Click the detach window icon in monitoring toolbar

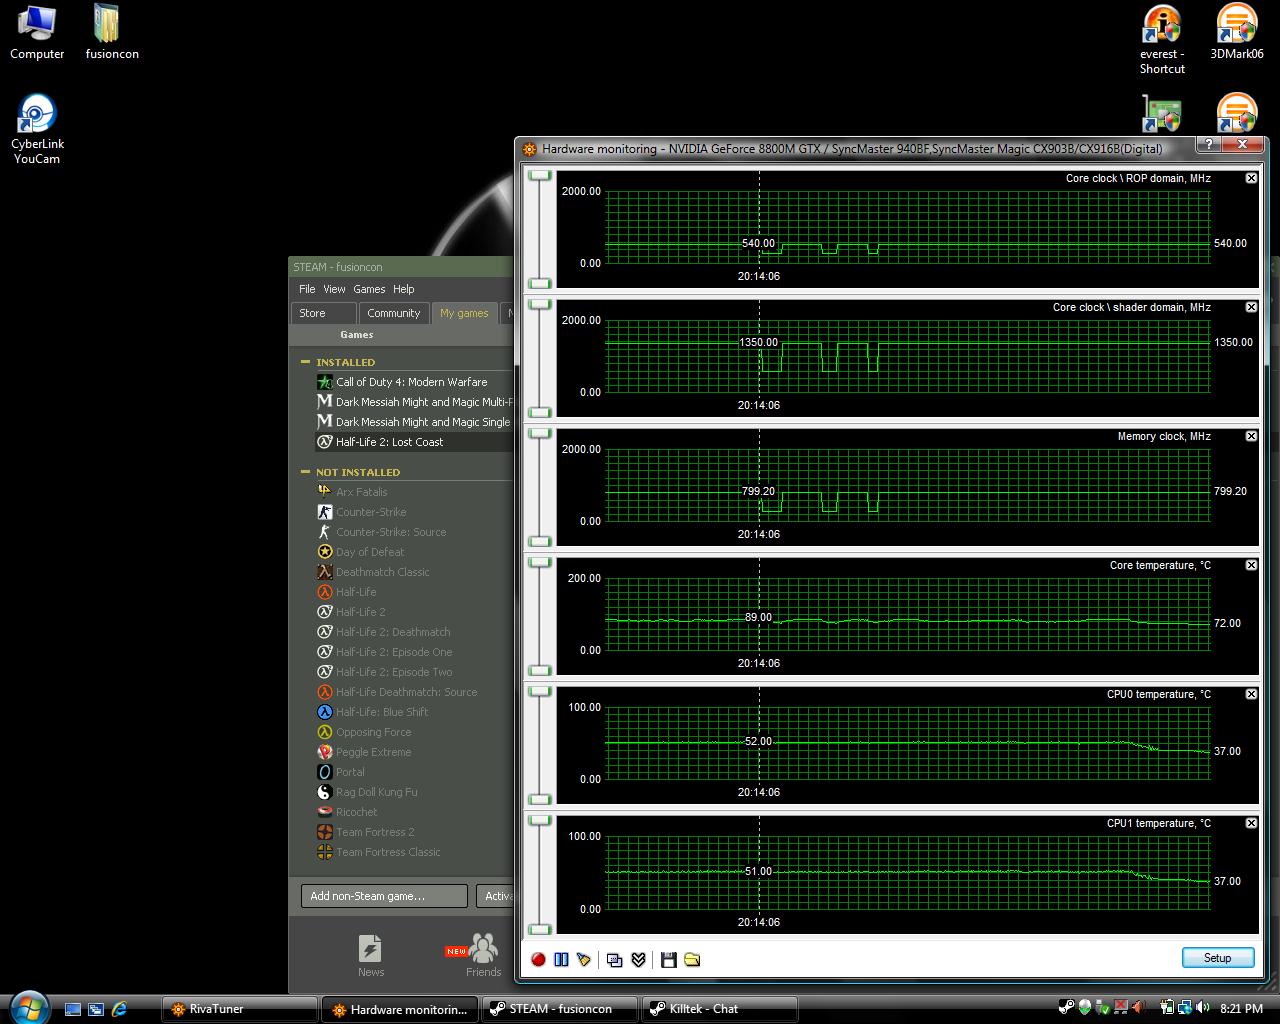point(615,960)
